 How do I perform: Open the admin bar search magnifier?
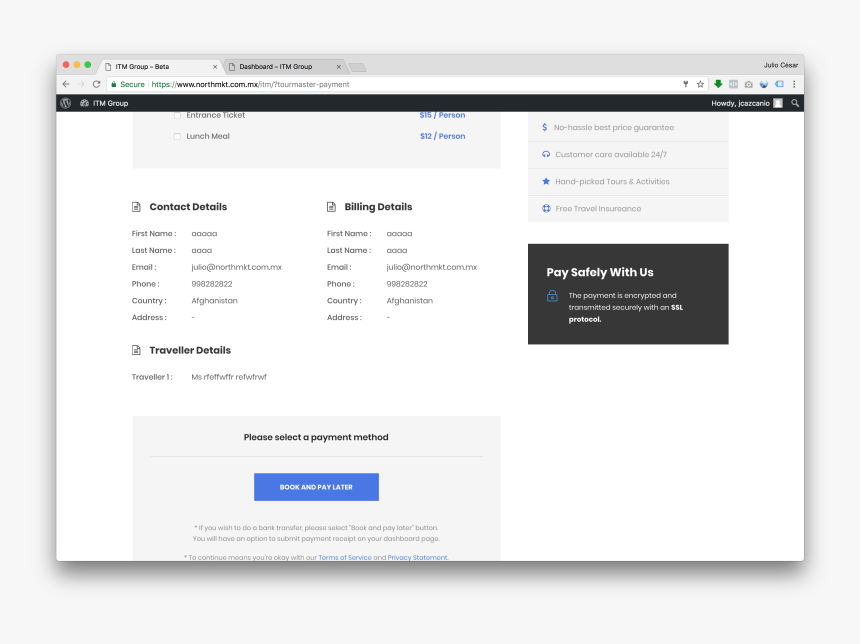point(795,103)
